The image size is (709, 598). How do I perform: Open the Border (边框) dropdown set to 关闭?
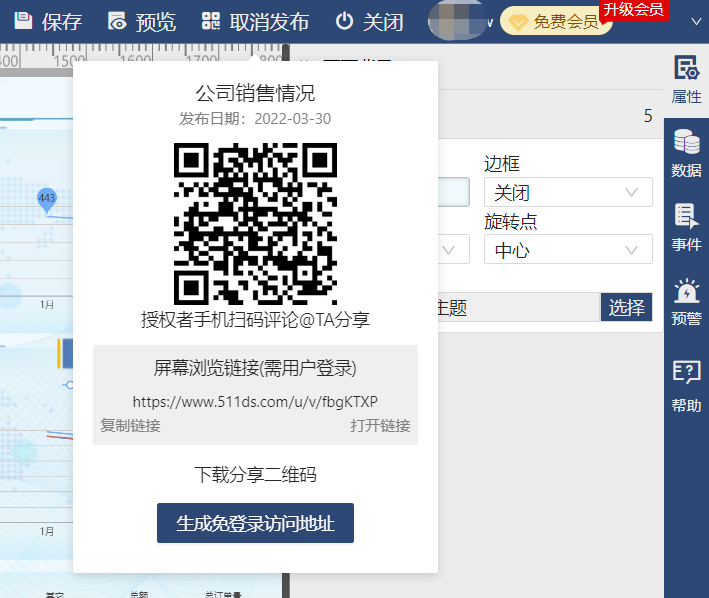point(568,192)
